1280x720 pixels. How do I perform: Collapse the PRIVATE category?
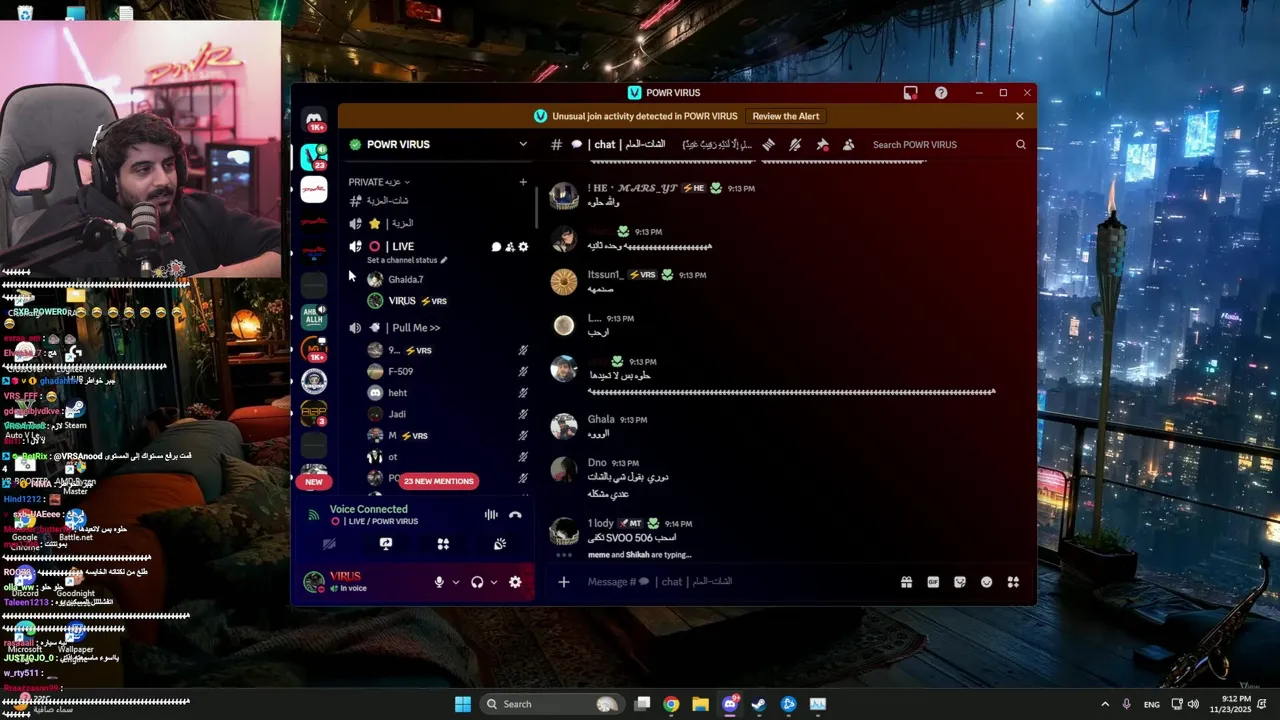[x=379, y=182]
